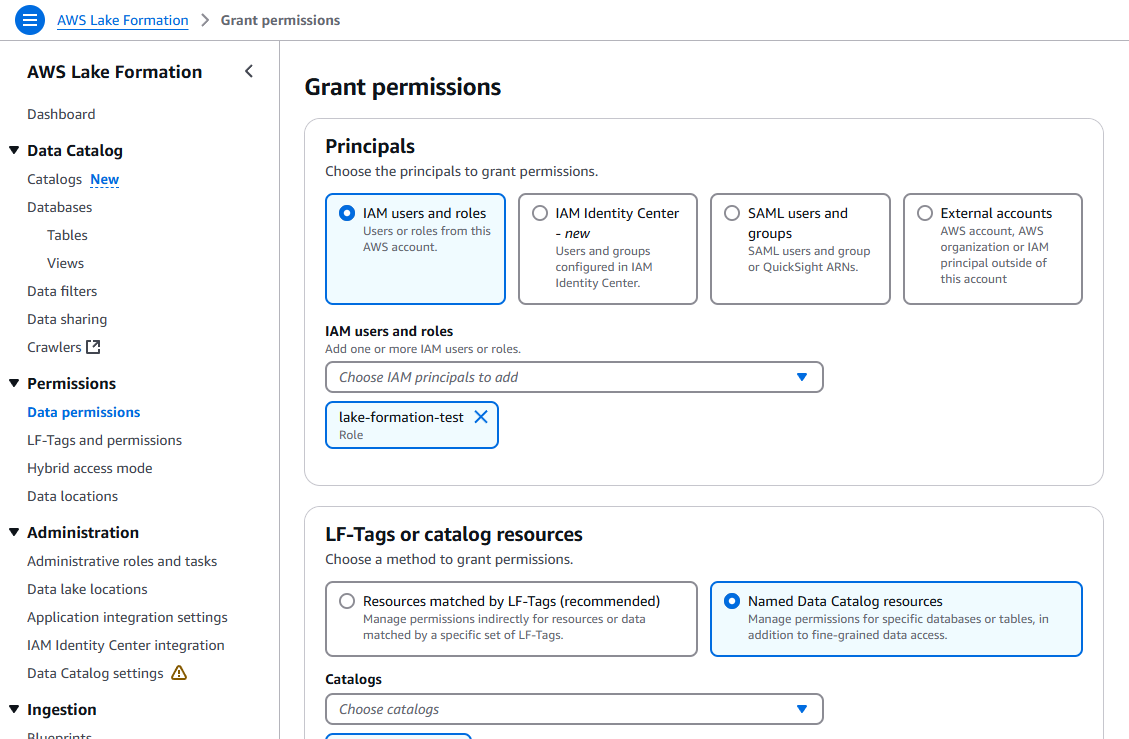Click the warning icon next to Data Catalog settings
The image size is (1129, 739).
pyautogui.click(x=179, y=673)
